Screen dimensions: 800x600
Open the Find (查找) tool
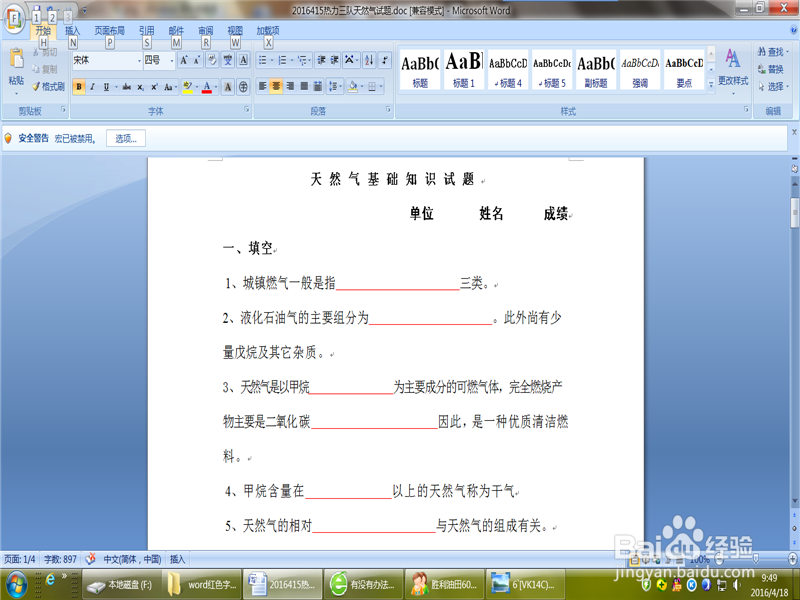(775, 52)
